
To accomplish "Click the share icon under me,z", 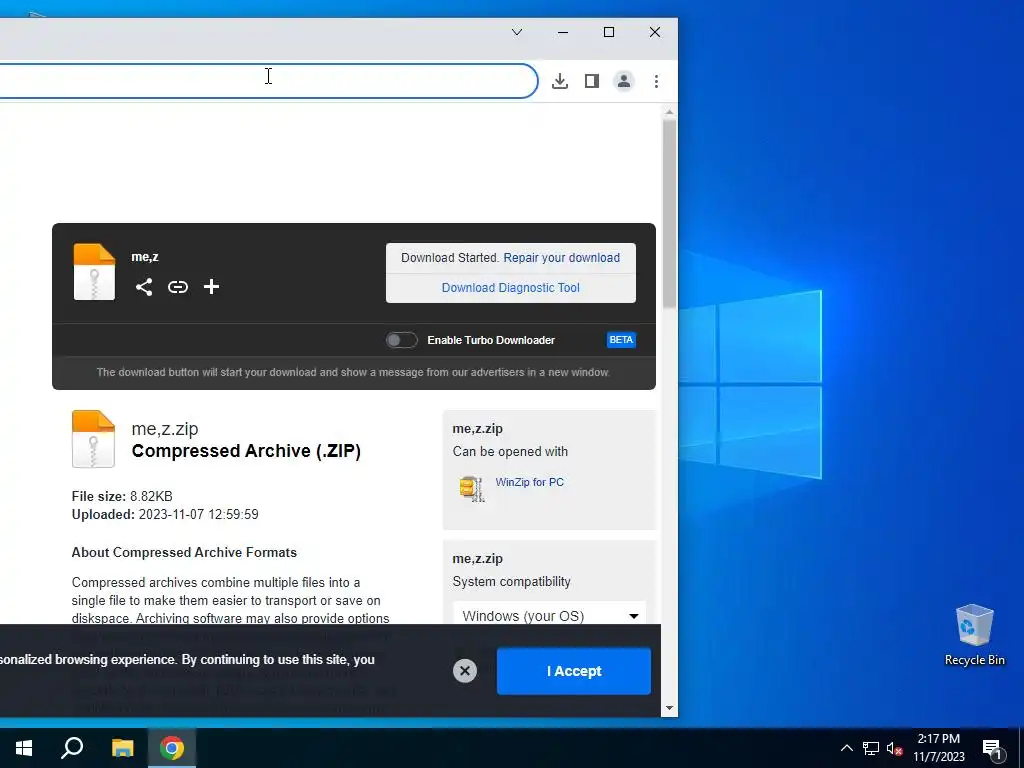I will pyautogui.click(x=144, y=287).
